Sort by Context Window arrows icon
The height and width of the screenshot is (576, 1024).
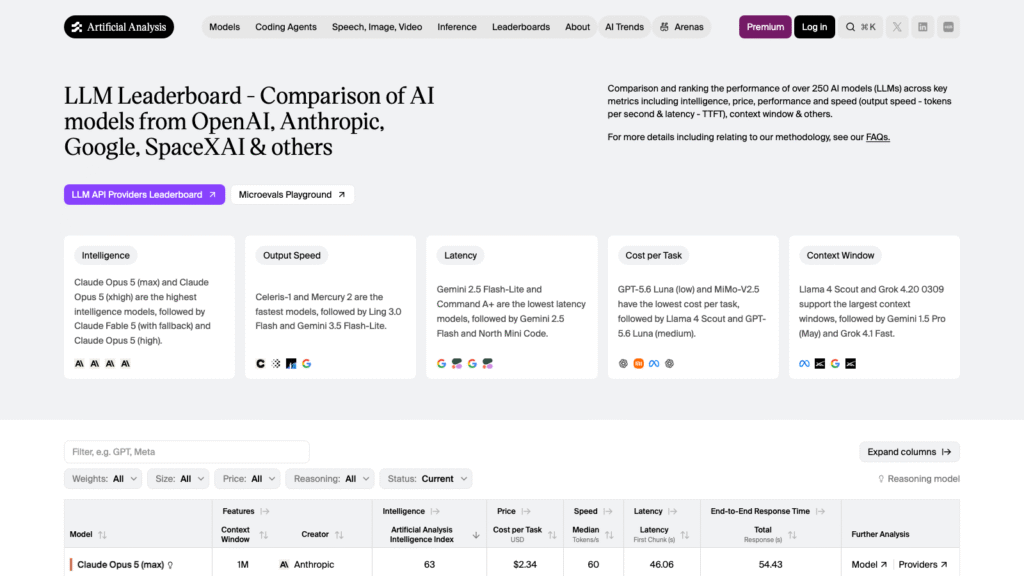pyautogui.click(x=264, y=534)
